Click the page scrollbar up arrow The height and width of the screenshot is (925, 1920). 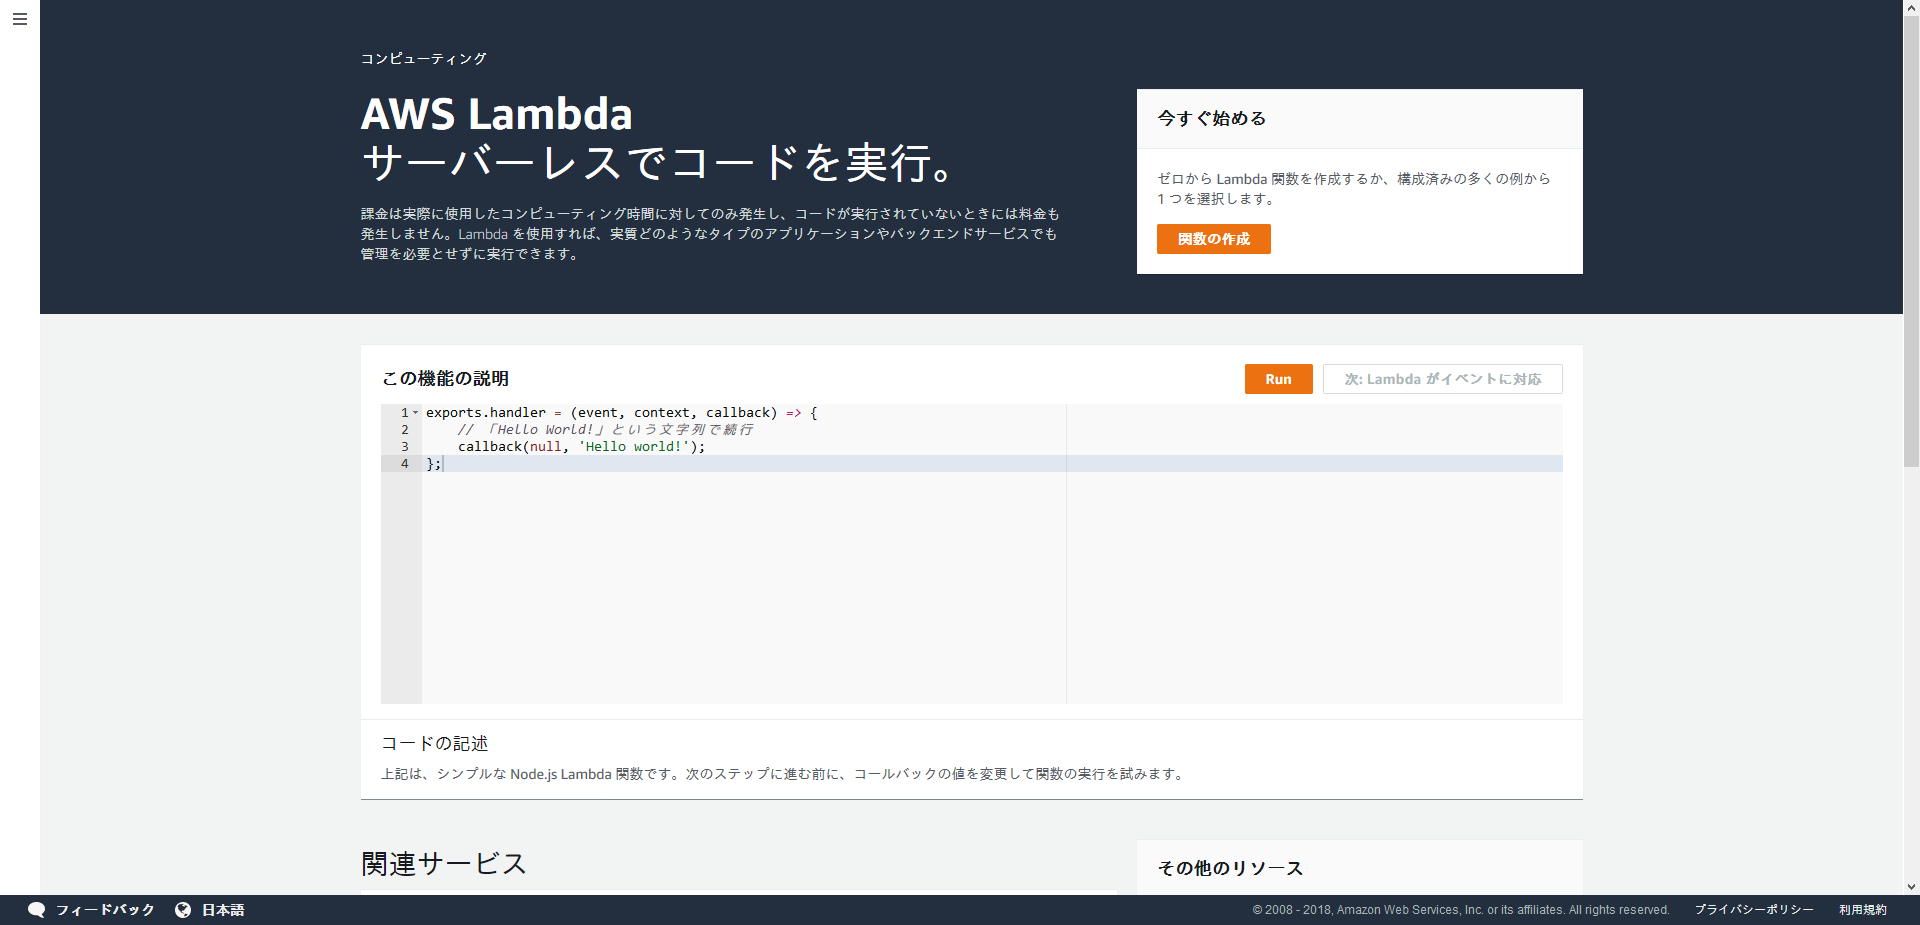[1911, 7]
